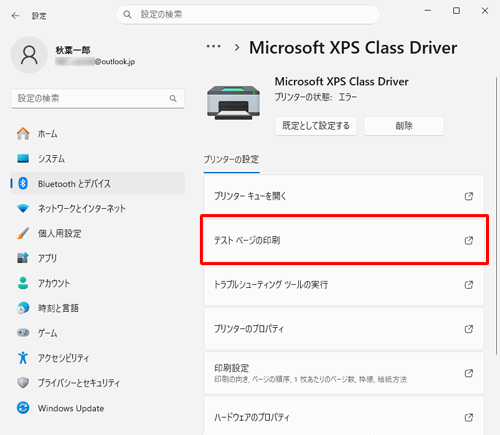This screenshot has height=435, width=500.
Task: Click the magnifier in top search bar
Action: tap(127, 14)
